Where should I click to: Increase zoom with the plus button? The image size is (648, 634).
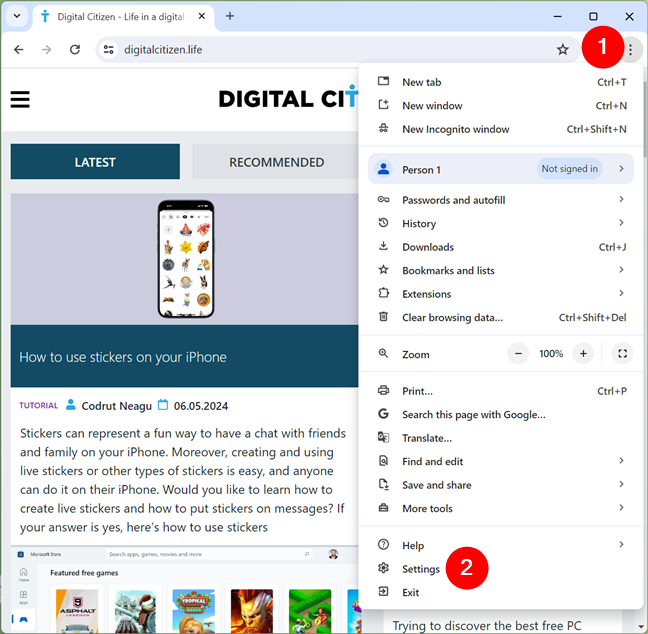(x=583, y=354)
